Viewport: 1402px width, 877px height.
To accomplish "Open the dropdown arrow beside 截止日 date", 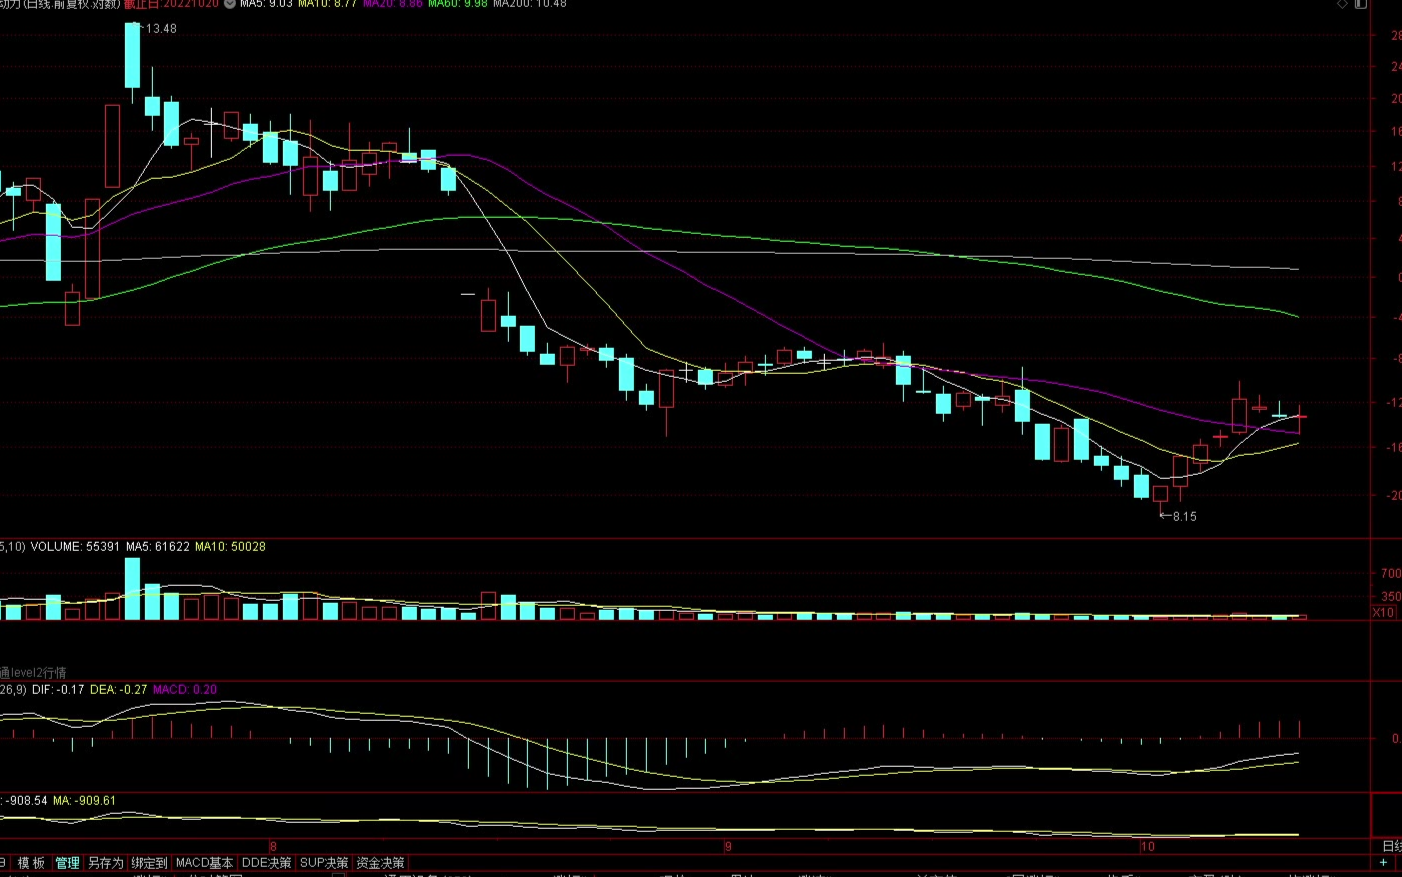I will click(x=230, y=4).
